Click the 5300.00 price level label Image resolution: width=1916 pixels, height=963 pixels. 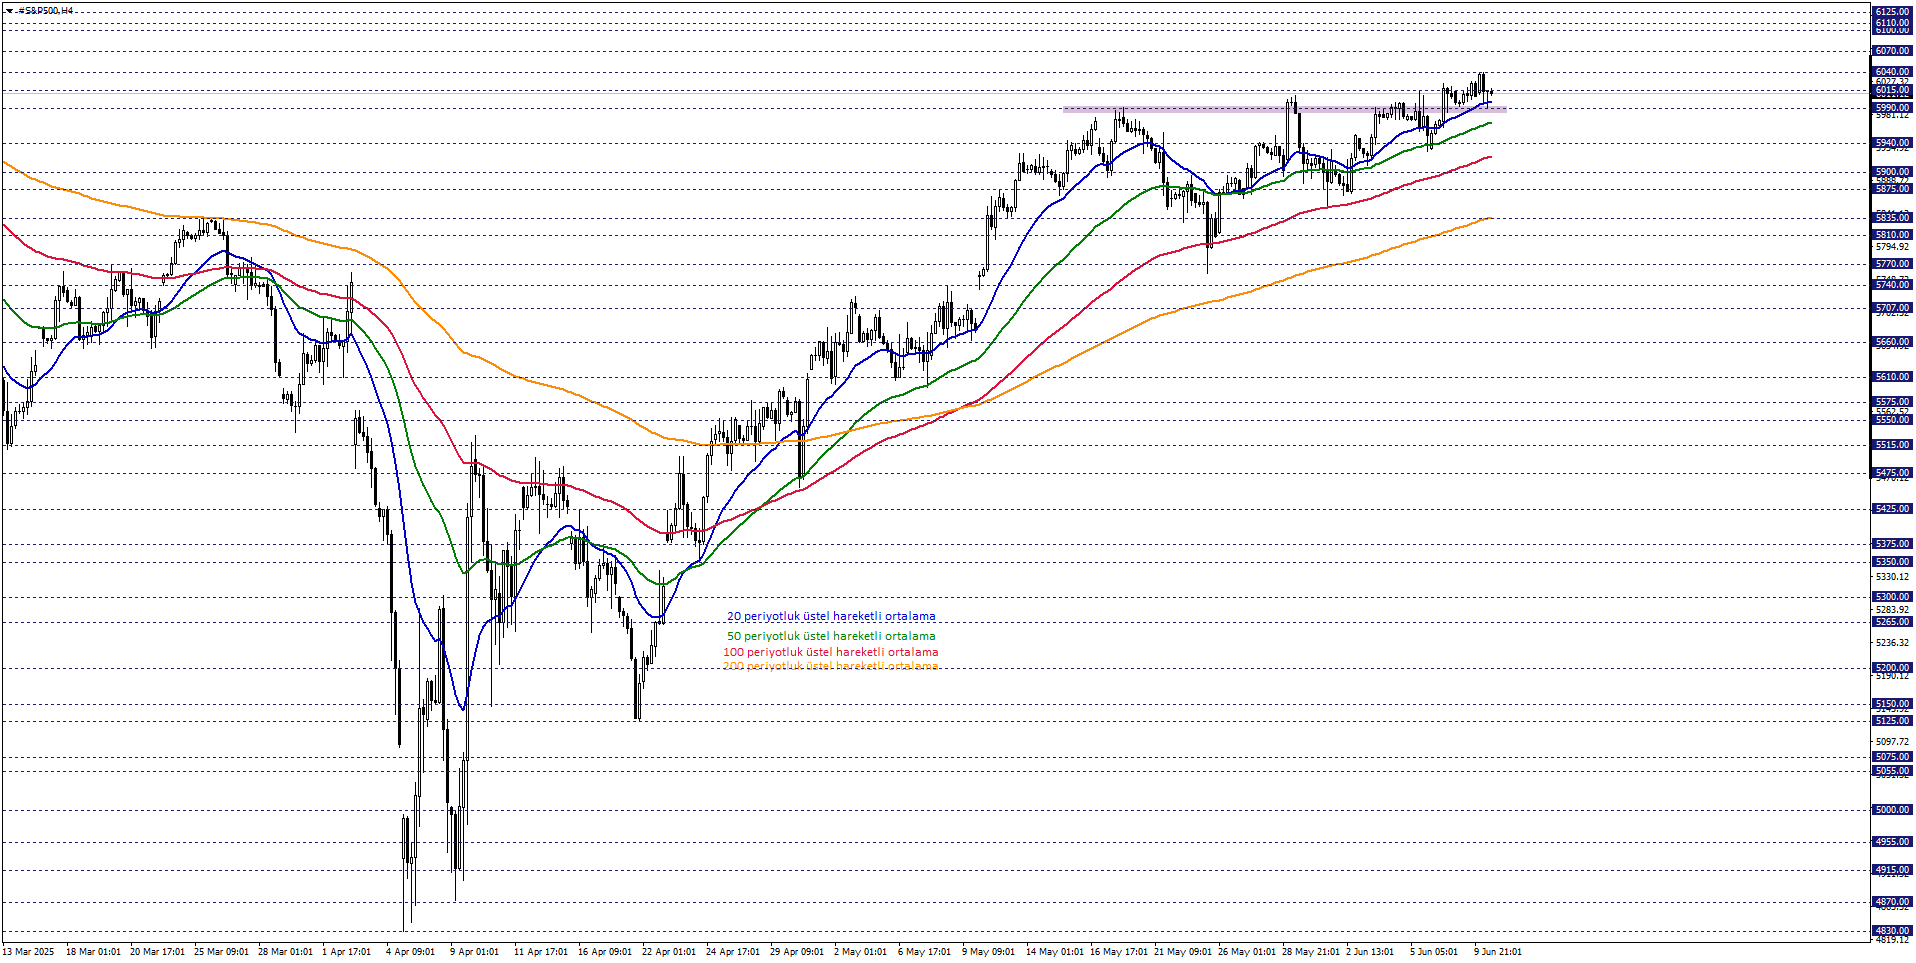(1892, 597)
